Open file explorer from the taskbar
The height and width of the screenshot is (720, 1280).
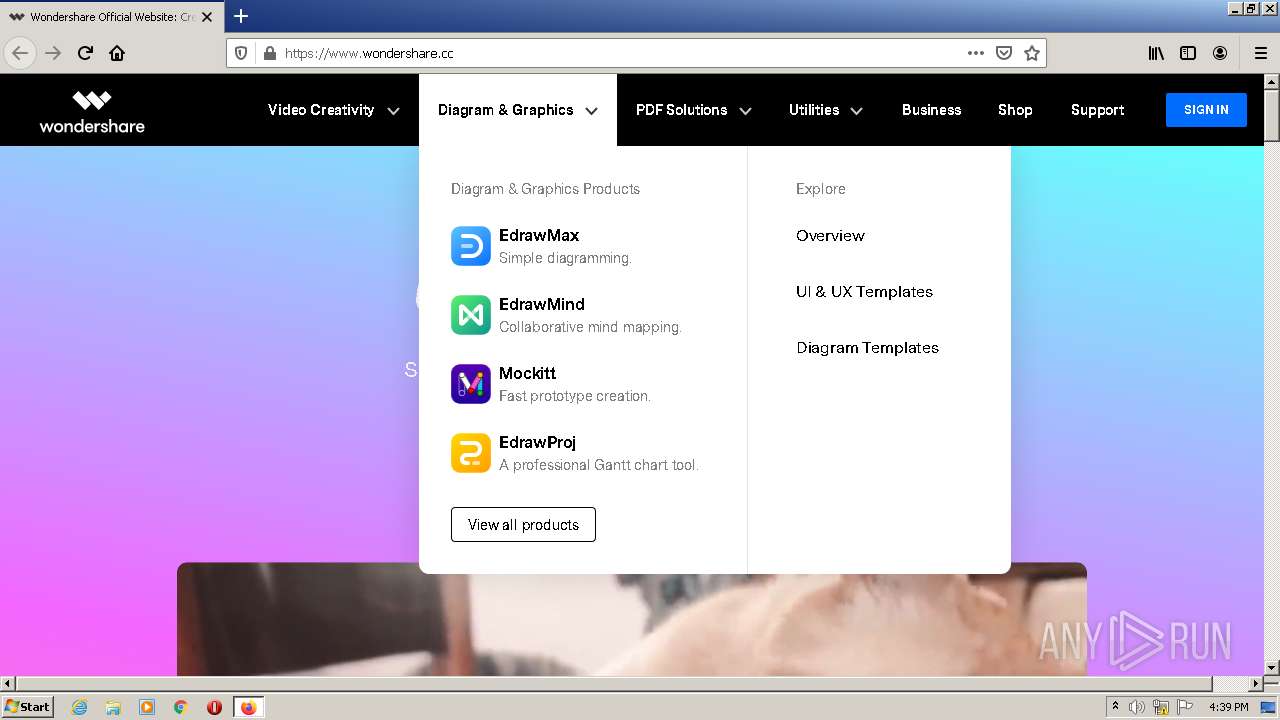[113, 707]
